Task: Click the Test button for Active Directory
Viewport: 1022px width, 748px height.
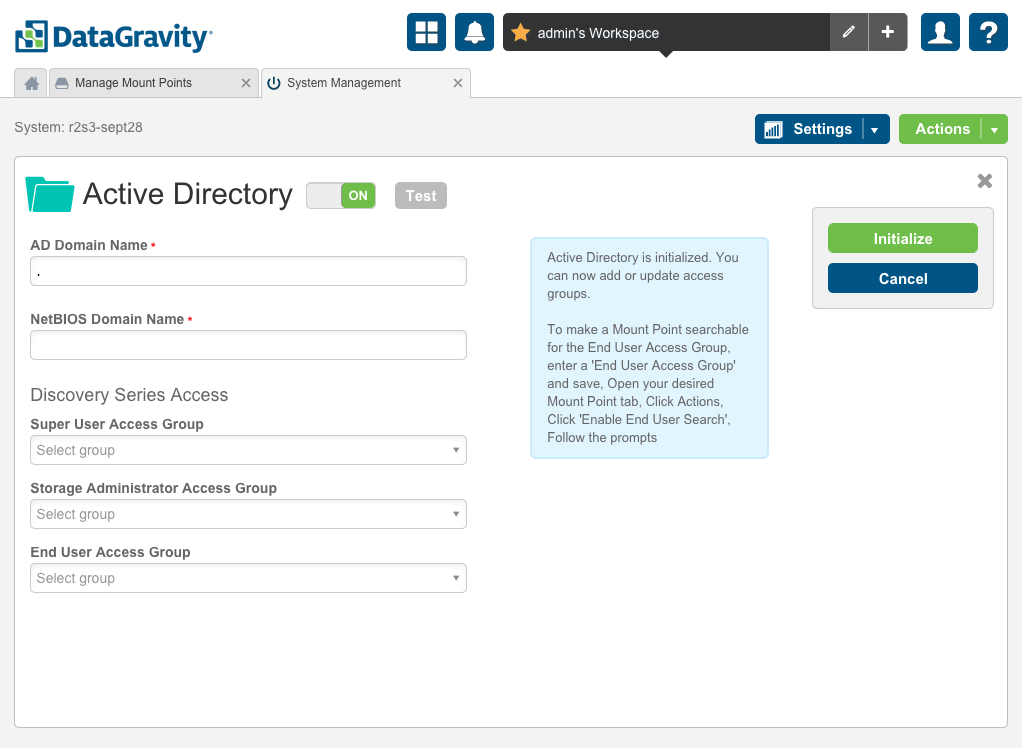Action: (x=420, y=195)
